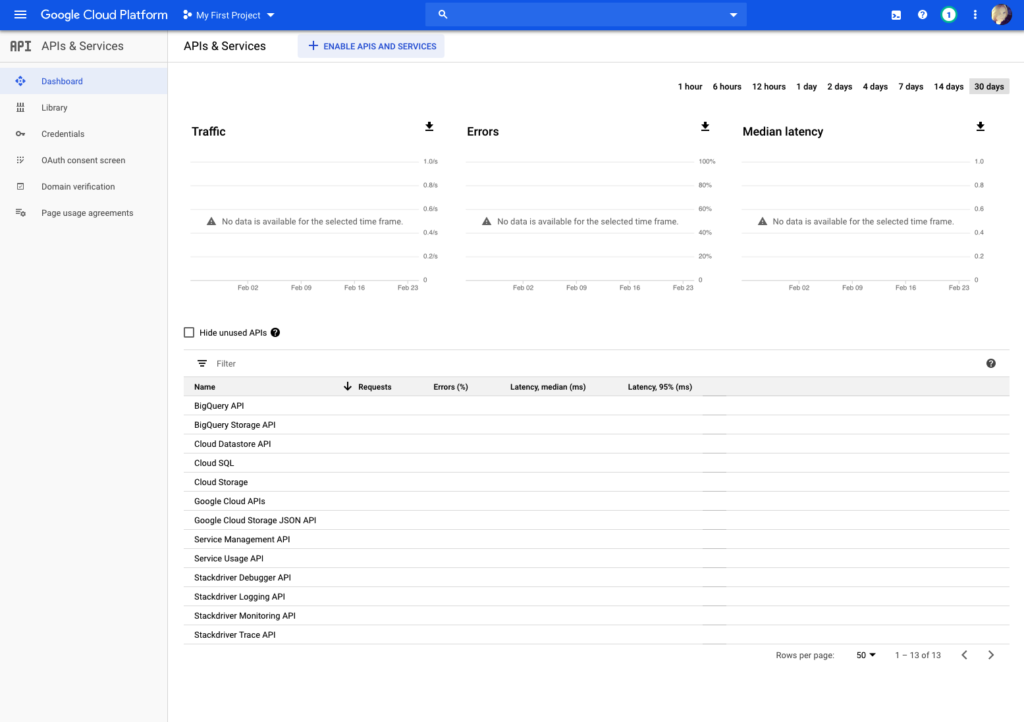Click the Dashboard sidebar icon
This screenshot has height=722, width=1024.
pyautogui.click(x=20, y=81)
